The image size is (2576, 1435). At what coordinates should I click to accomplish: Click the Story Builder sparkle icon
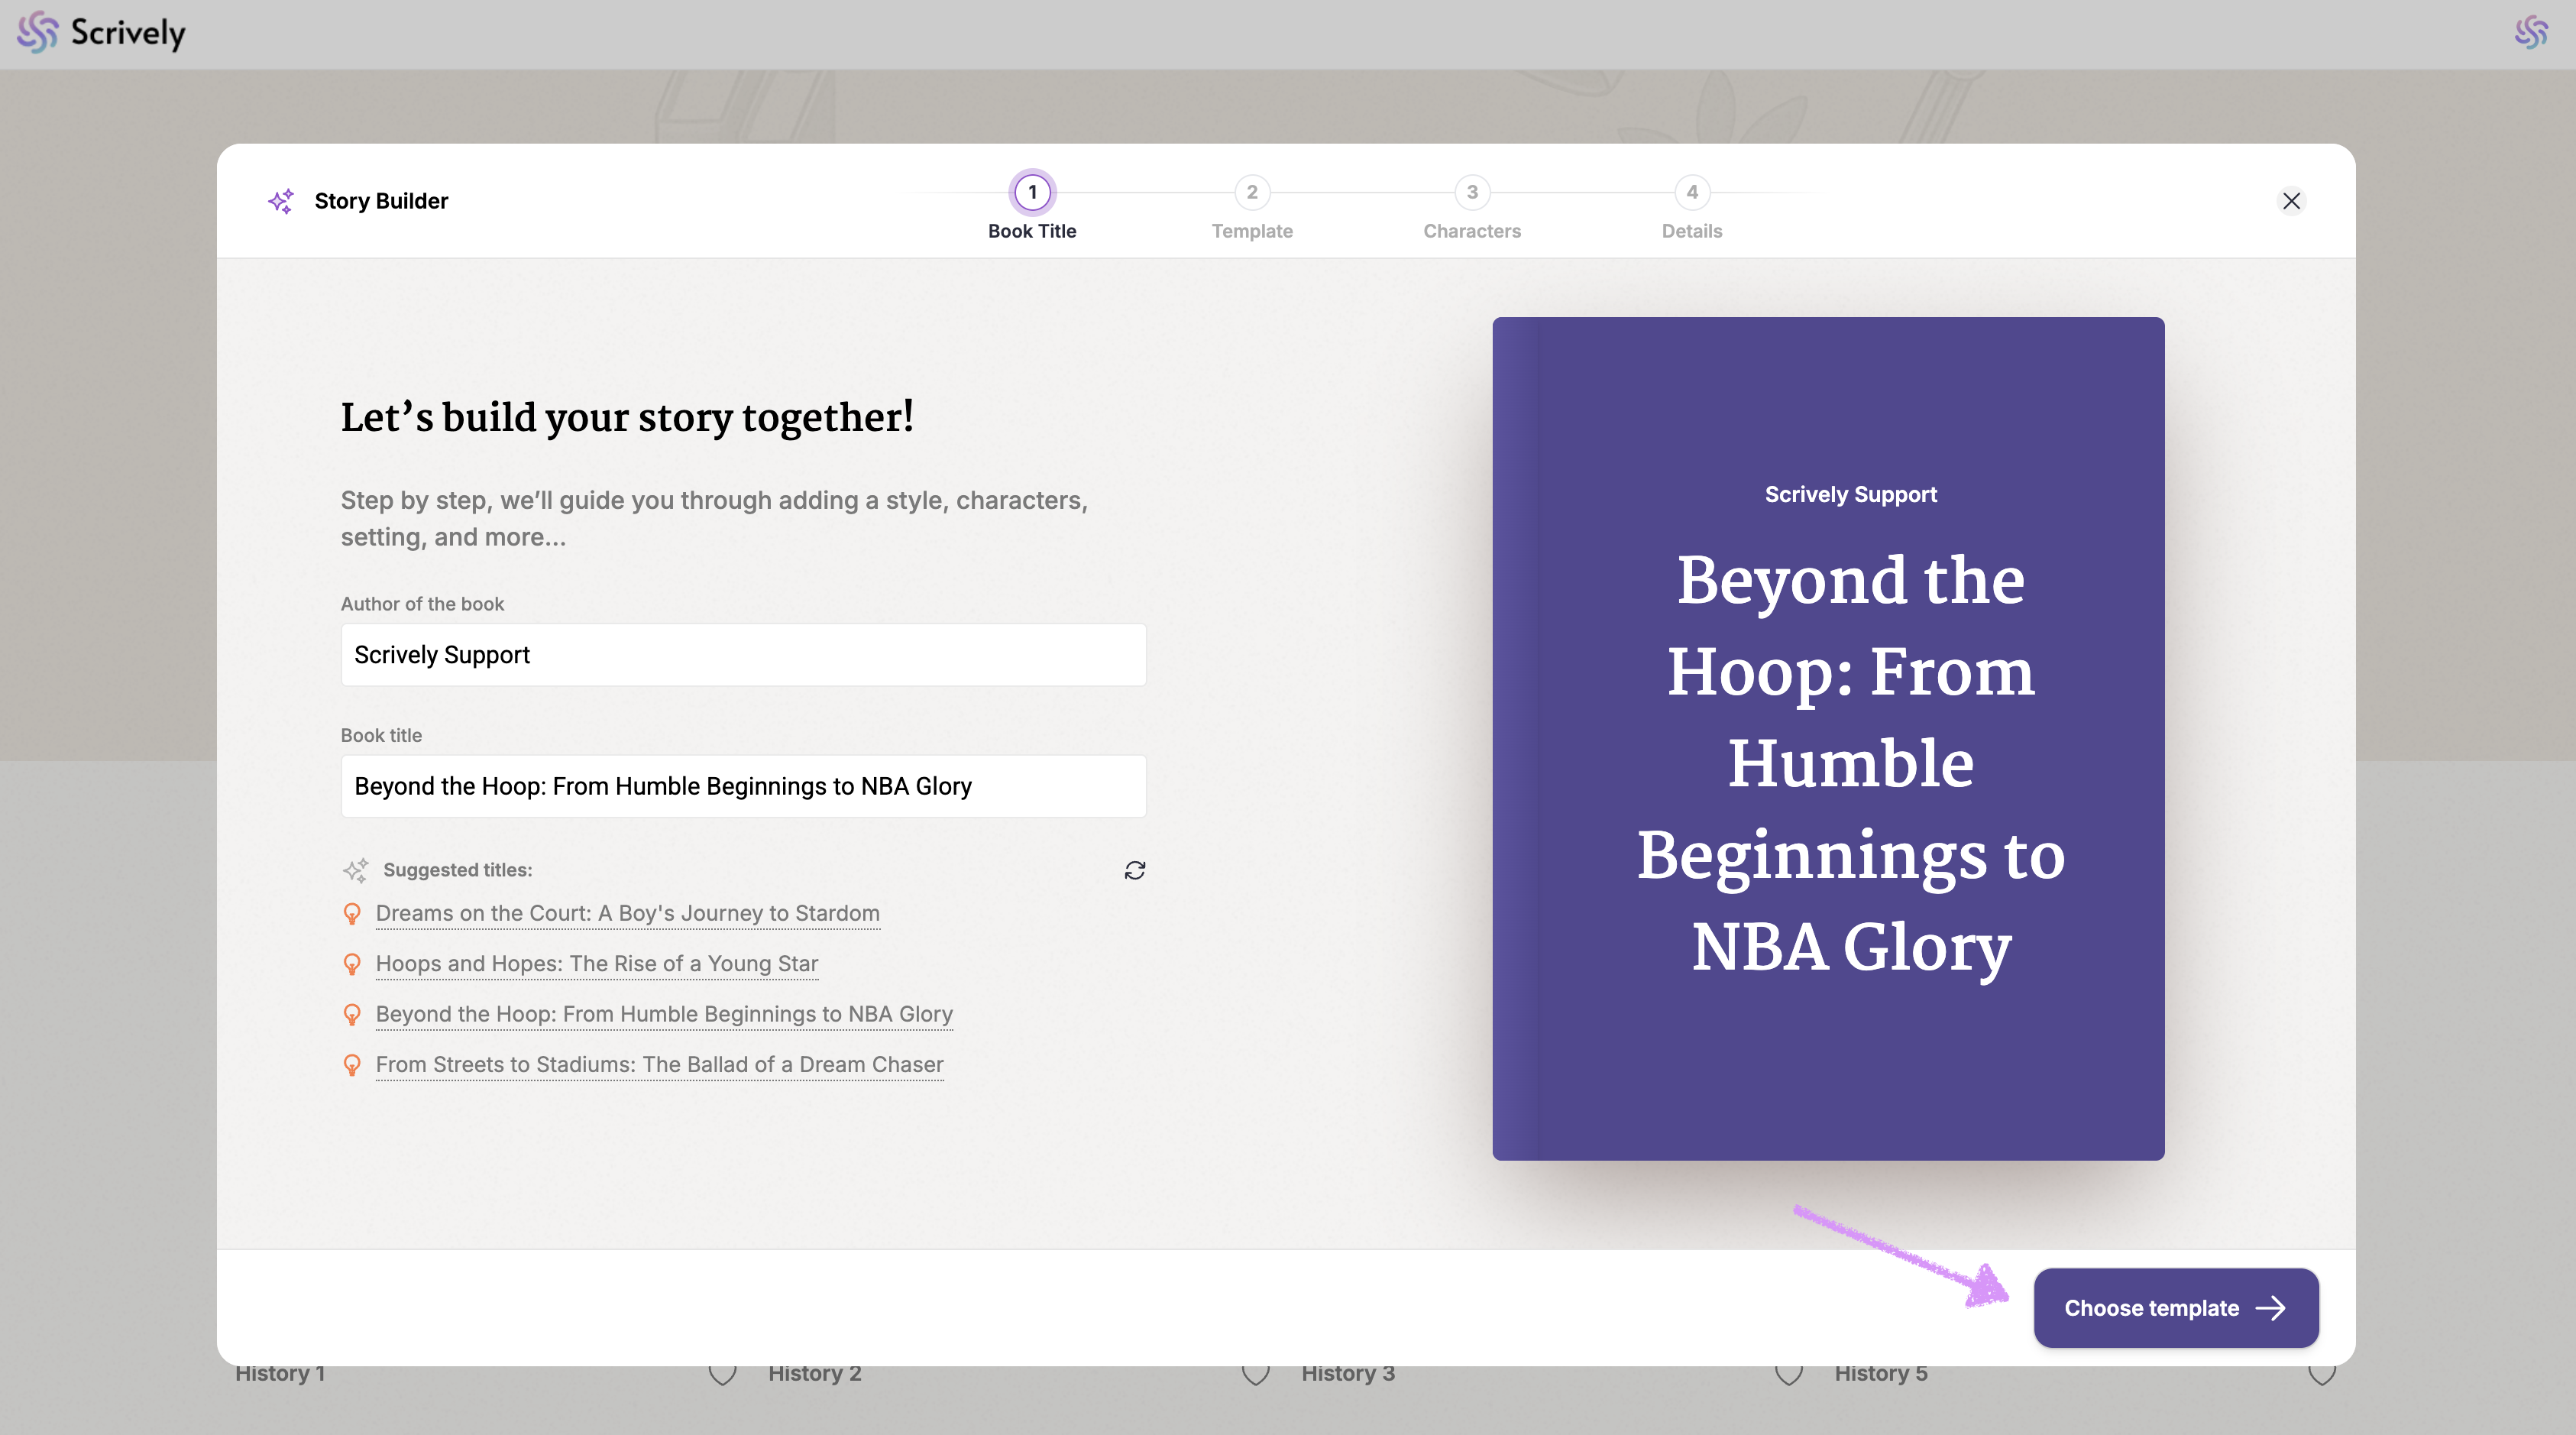[x=281, y=201]
